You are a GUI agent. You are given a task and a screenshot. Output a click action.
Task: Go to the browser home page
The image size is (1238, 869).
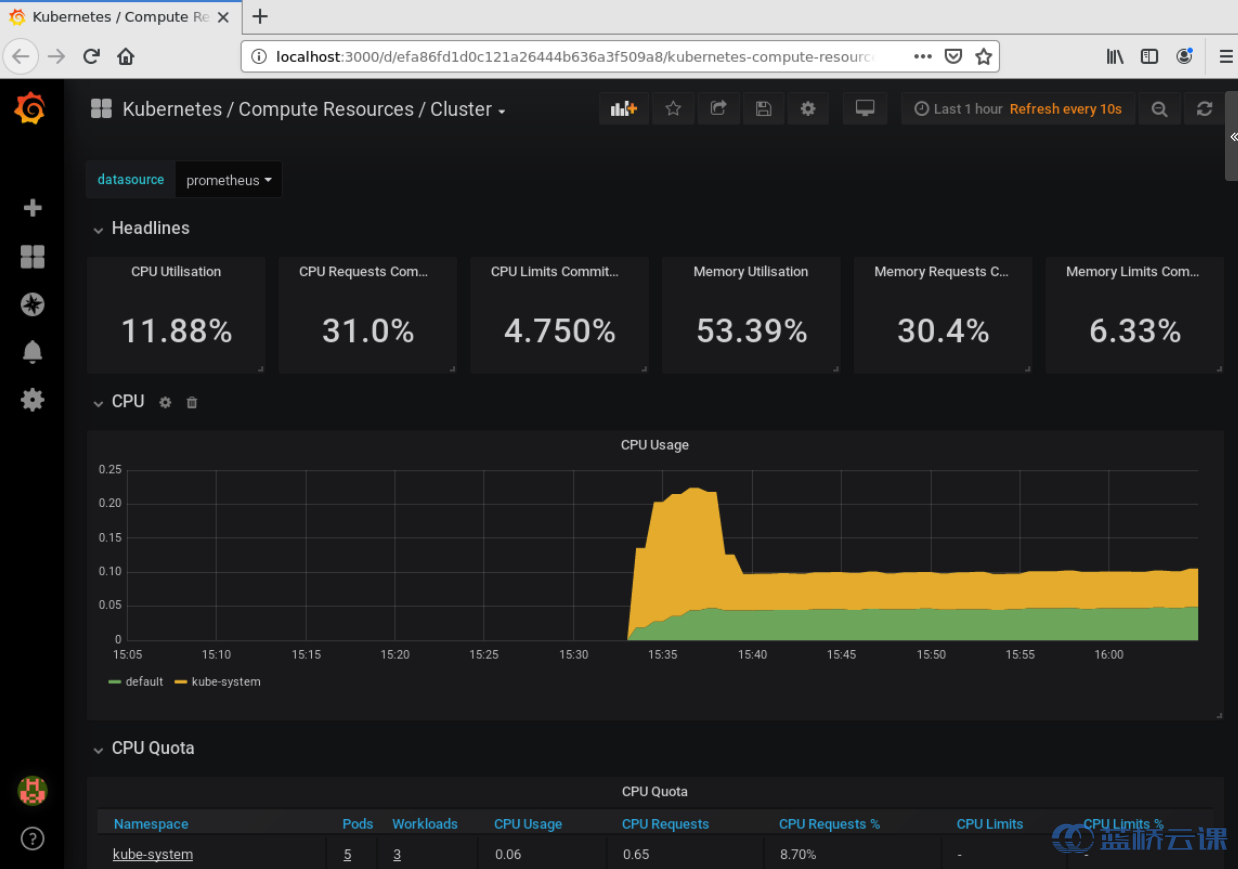coord(125,56)
